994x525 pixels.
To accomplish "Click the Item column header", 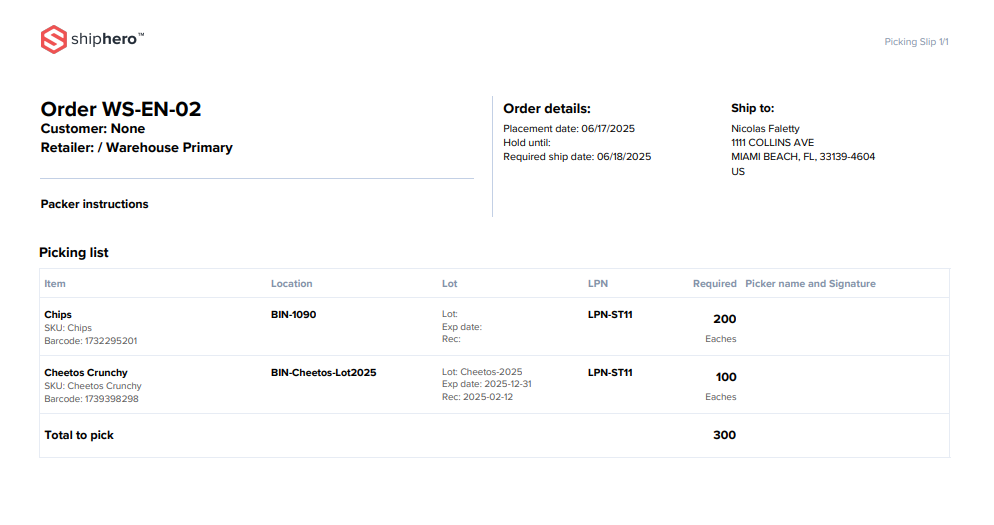I will pyautogui.click(x=55, y=284).
